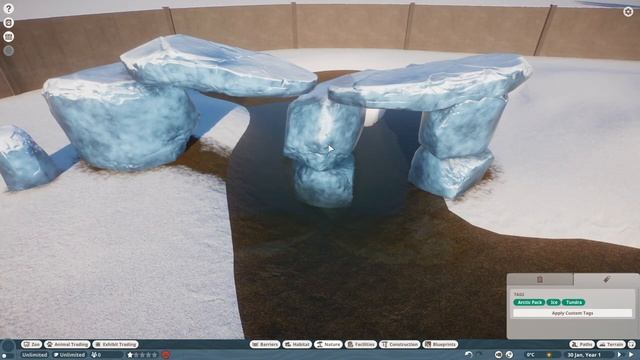Click the round zoo emblem at bottom left
640x360 pixels.
(x=8, y=347)
